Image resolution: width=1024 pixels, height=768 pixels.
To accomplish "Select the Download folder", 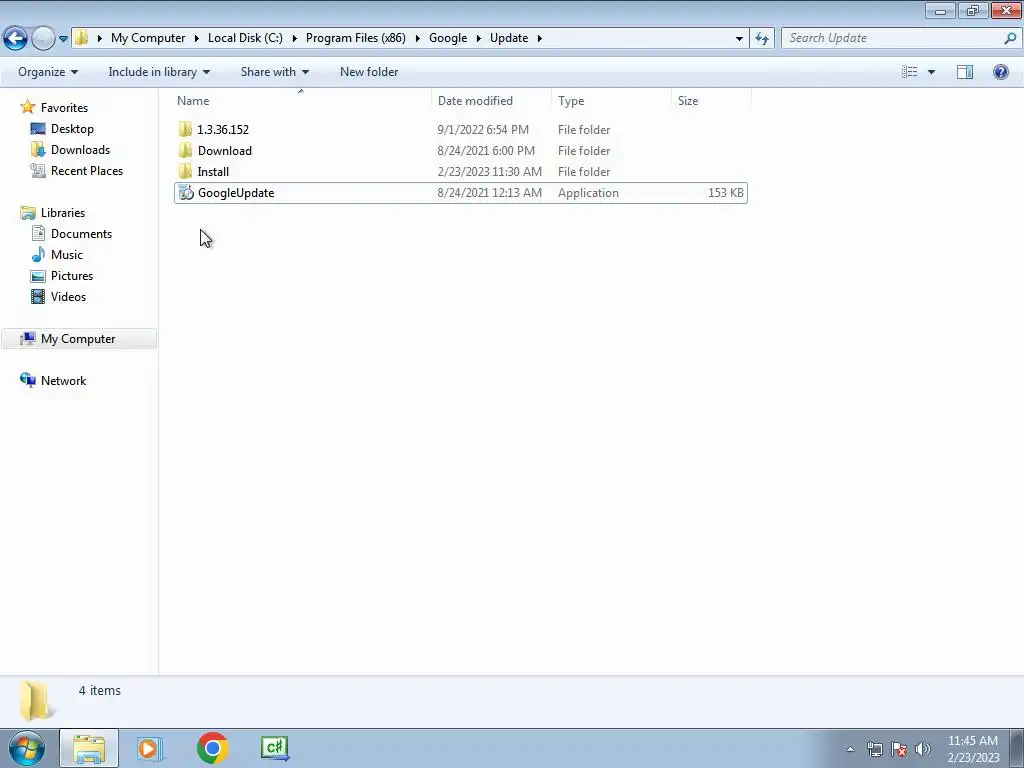I will coord(460,150).
